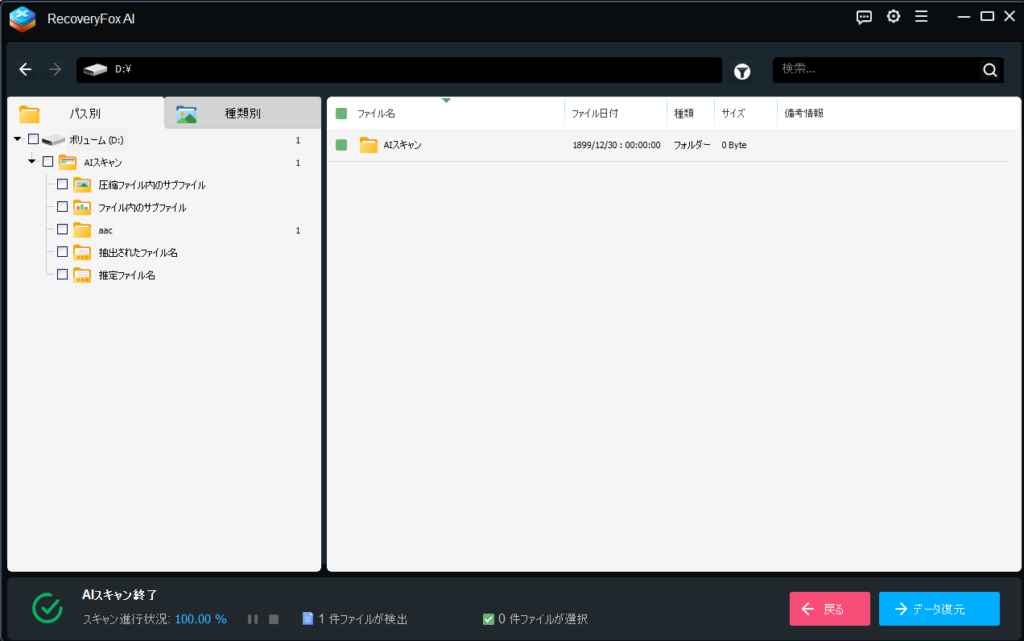Click the 戻る button

pos(829,609)
